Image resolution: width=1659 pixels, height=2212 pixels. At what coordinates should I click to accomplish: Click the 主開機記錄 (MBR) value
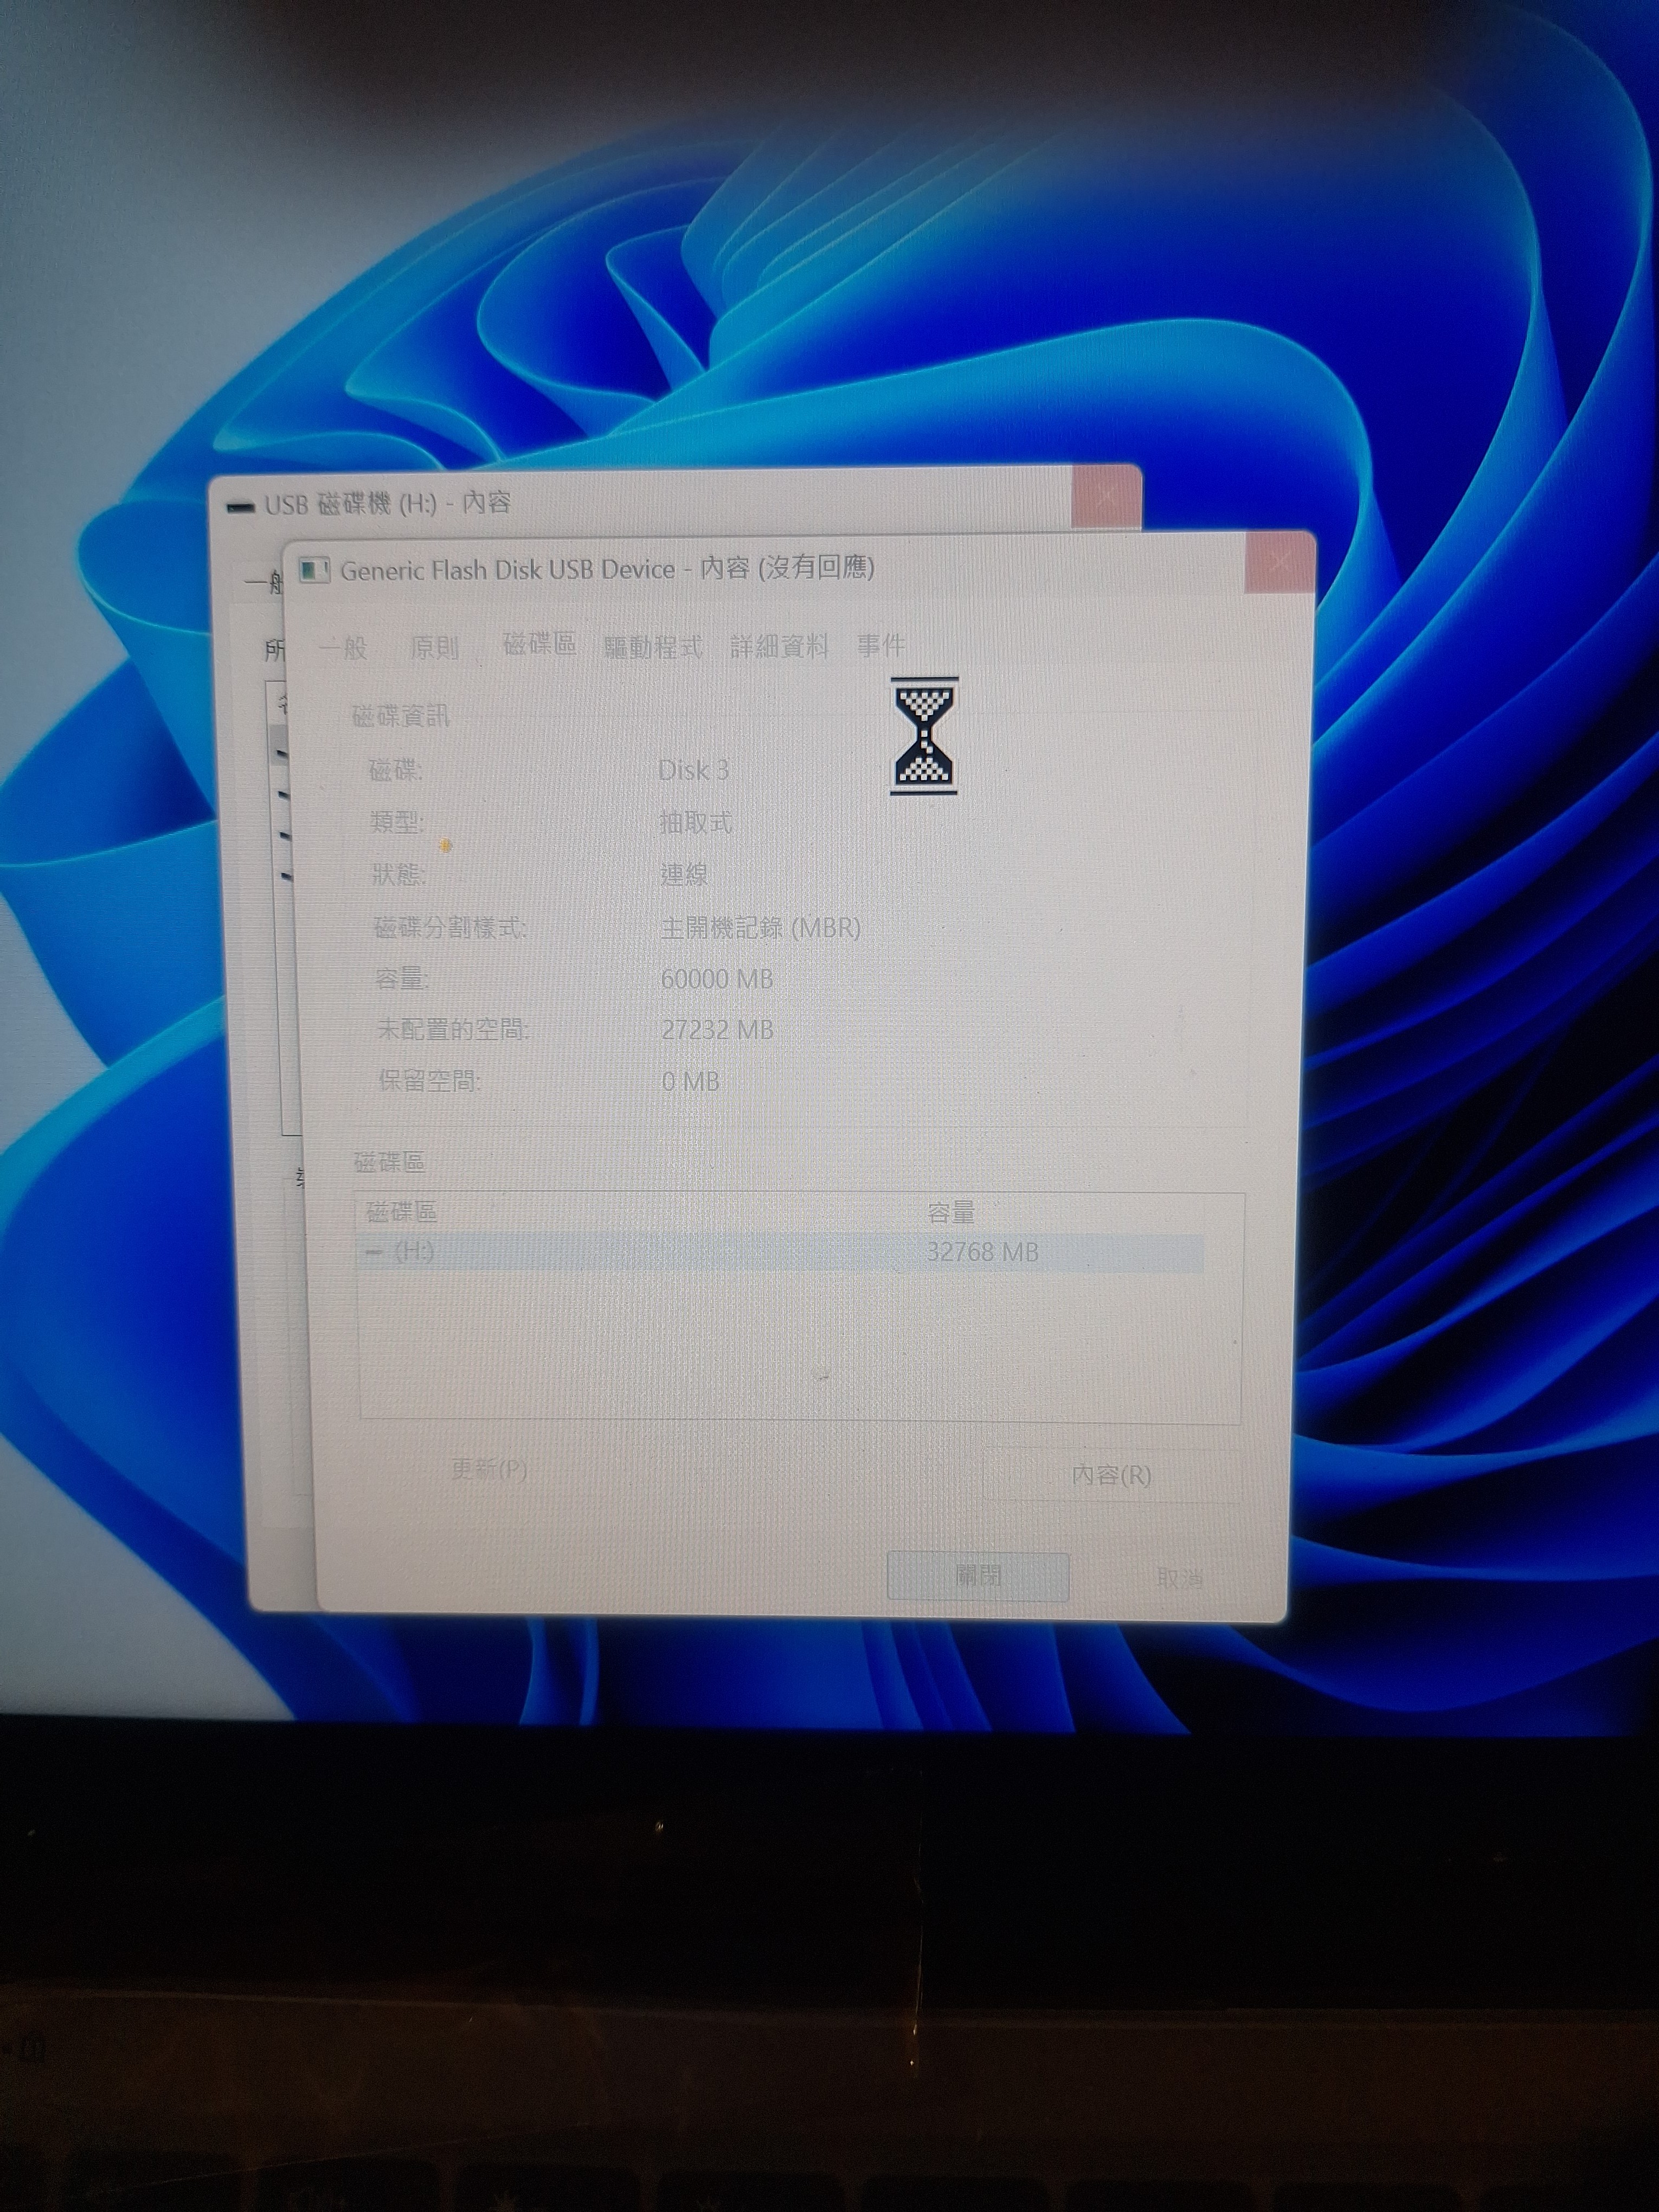pyautogui.click(x=760, y=928)
